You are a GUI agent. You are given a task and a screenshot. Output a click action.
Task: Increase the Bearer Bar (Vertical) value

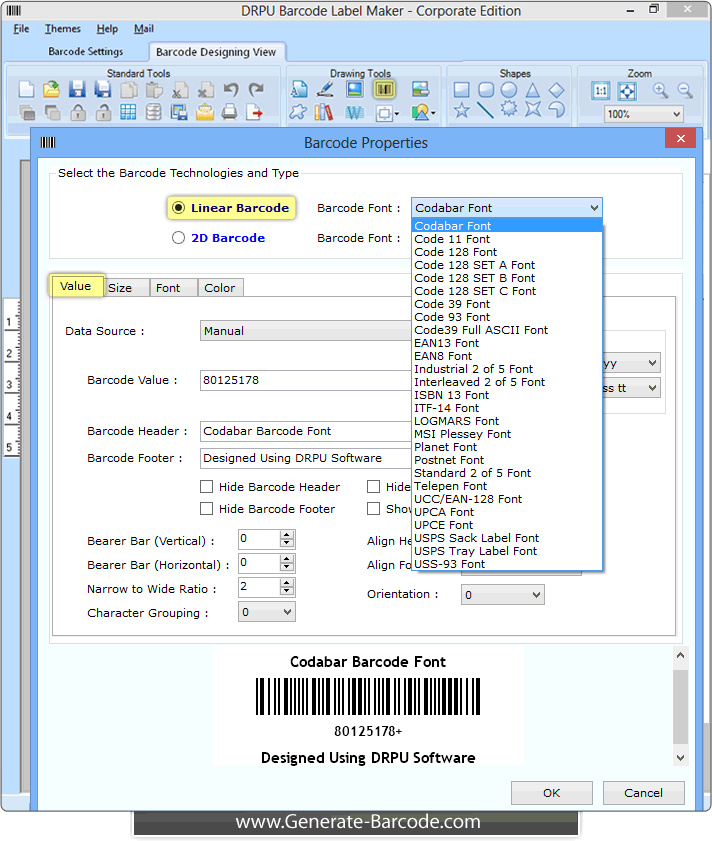287,535
